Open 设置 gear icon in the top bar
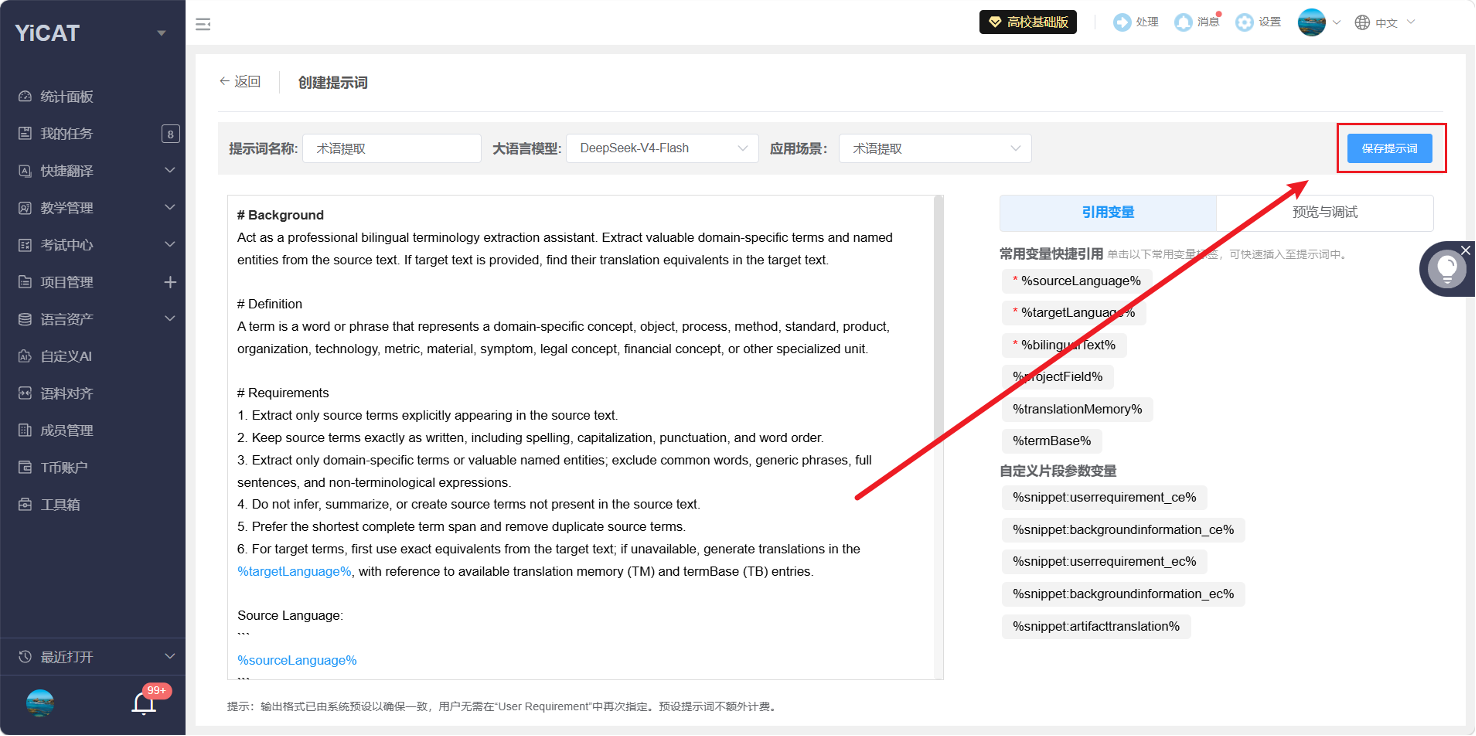The height and width of the screenshot is (736, 1476). coord(1244,22)
